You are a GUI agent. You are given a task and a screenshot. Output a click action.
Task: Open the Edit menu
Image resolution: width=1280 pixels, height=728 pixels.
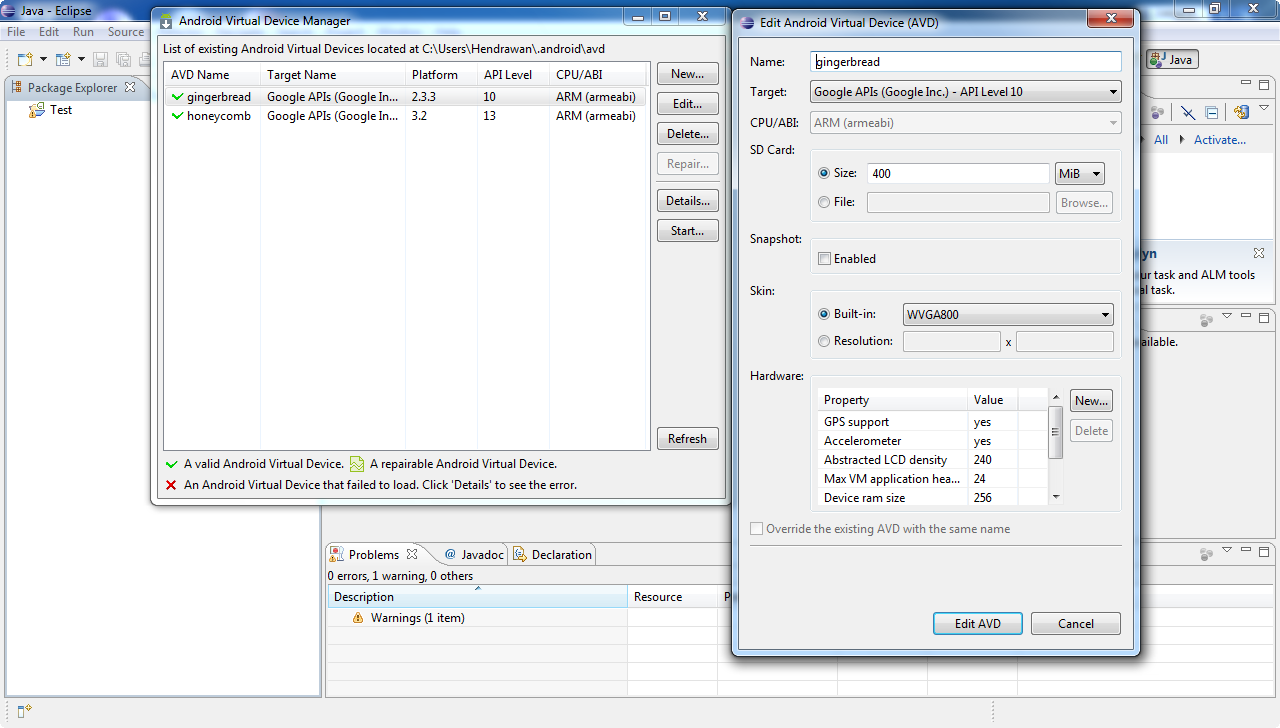pyautogui.click(x=49, y=32)
